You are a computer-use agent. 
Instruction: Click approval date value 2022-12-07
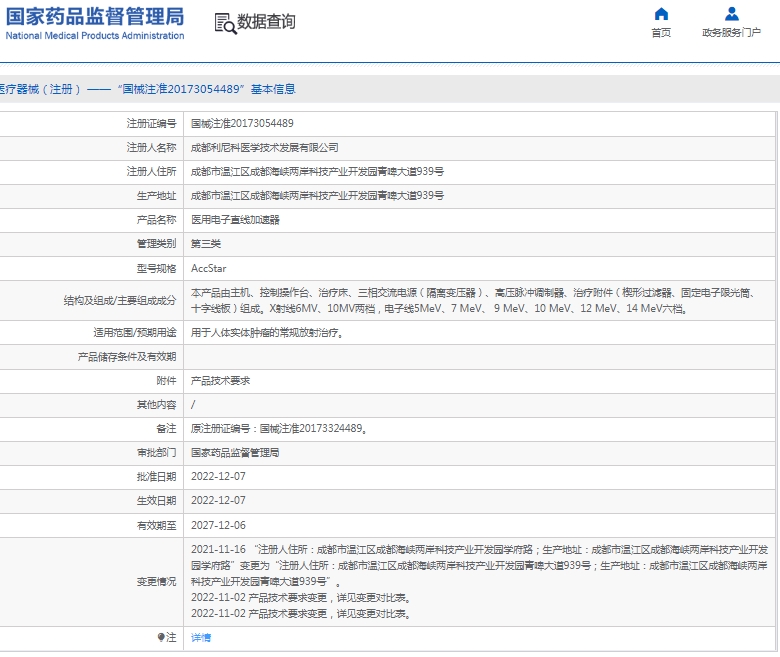coord(218,476)
